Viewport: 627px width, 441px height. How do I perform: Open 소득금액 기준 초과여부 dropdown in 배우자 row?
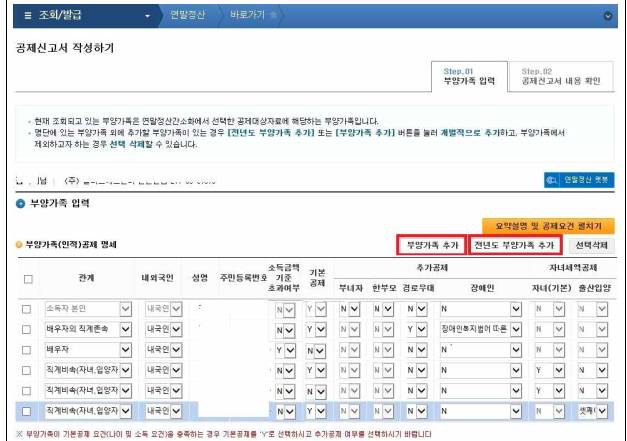pyautogui.click(x=285, y=351)
